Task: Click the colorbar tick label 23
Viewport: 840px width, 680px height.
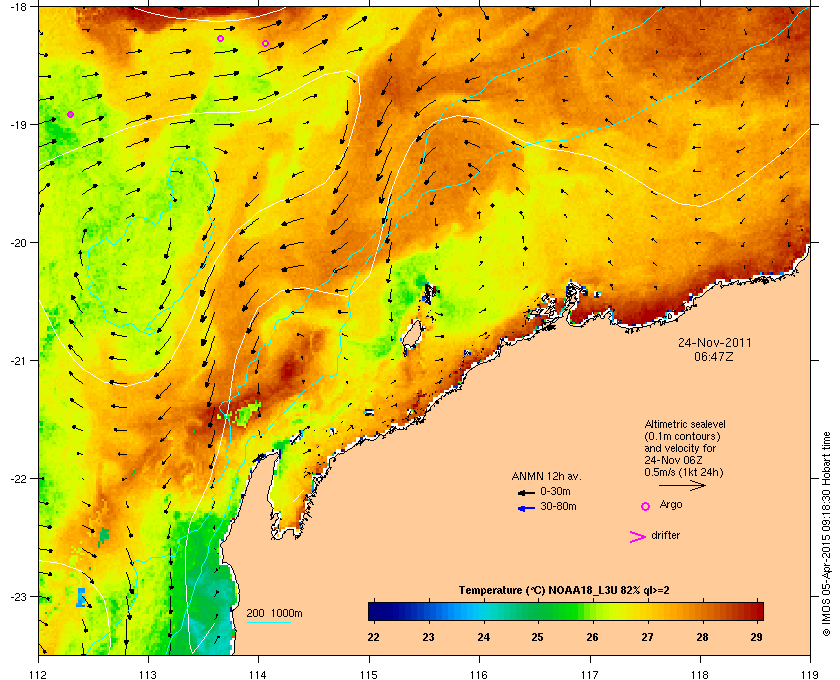Action: (x=428, y=637)
